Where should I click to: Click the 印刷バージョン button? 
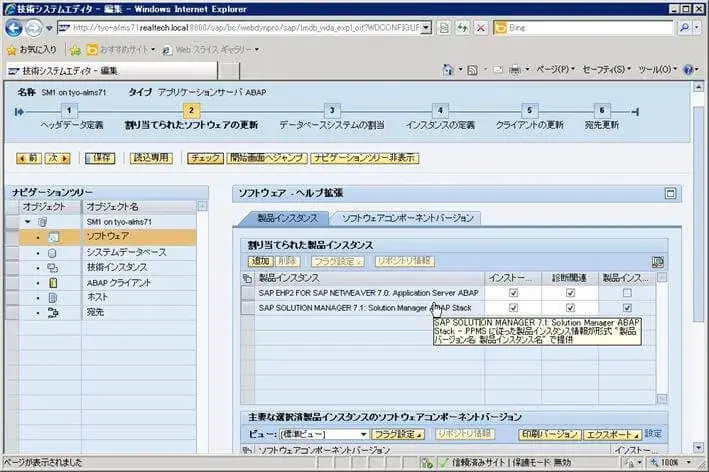pos(549,434)
